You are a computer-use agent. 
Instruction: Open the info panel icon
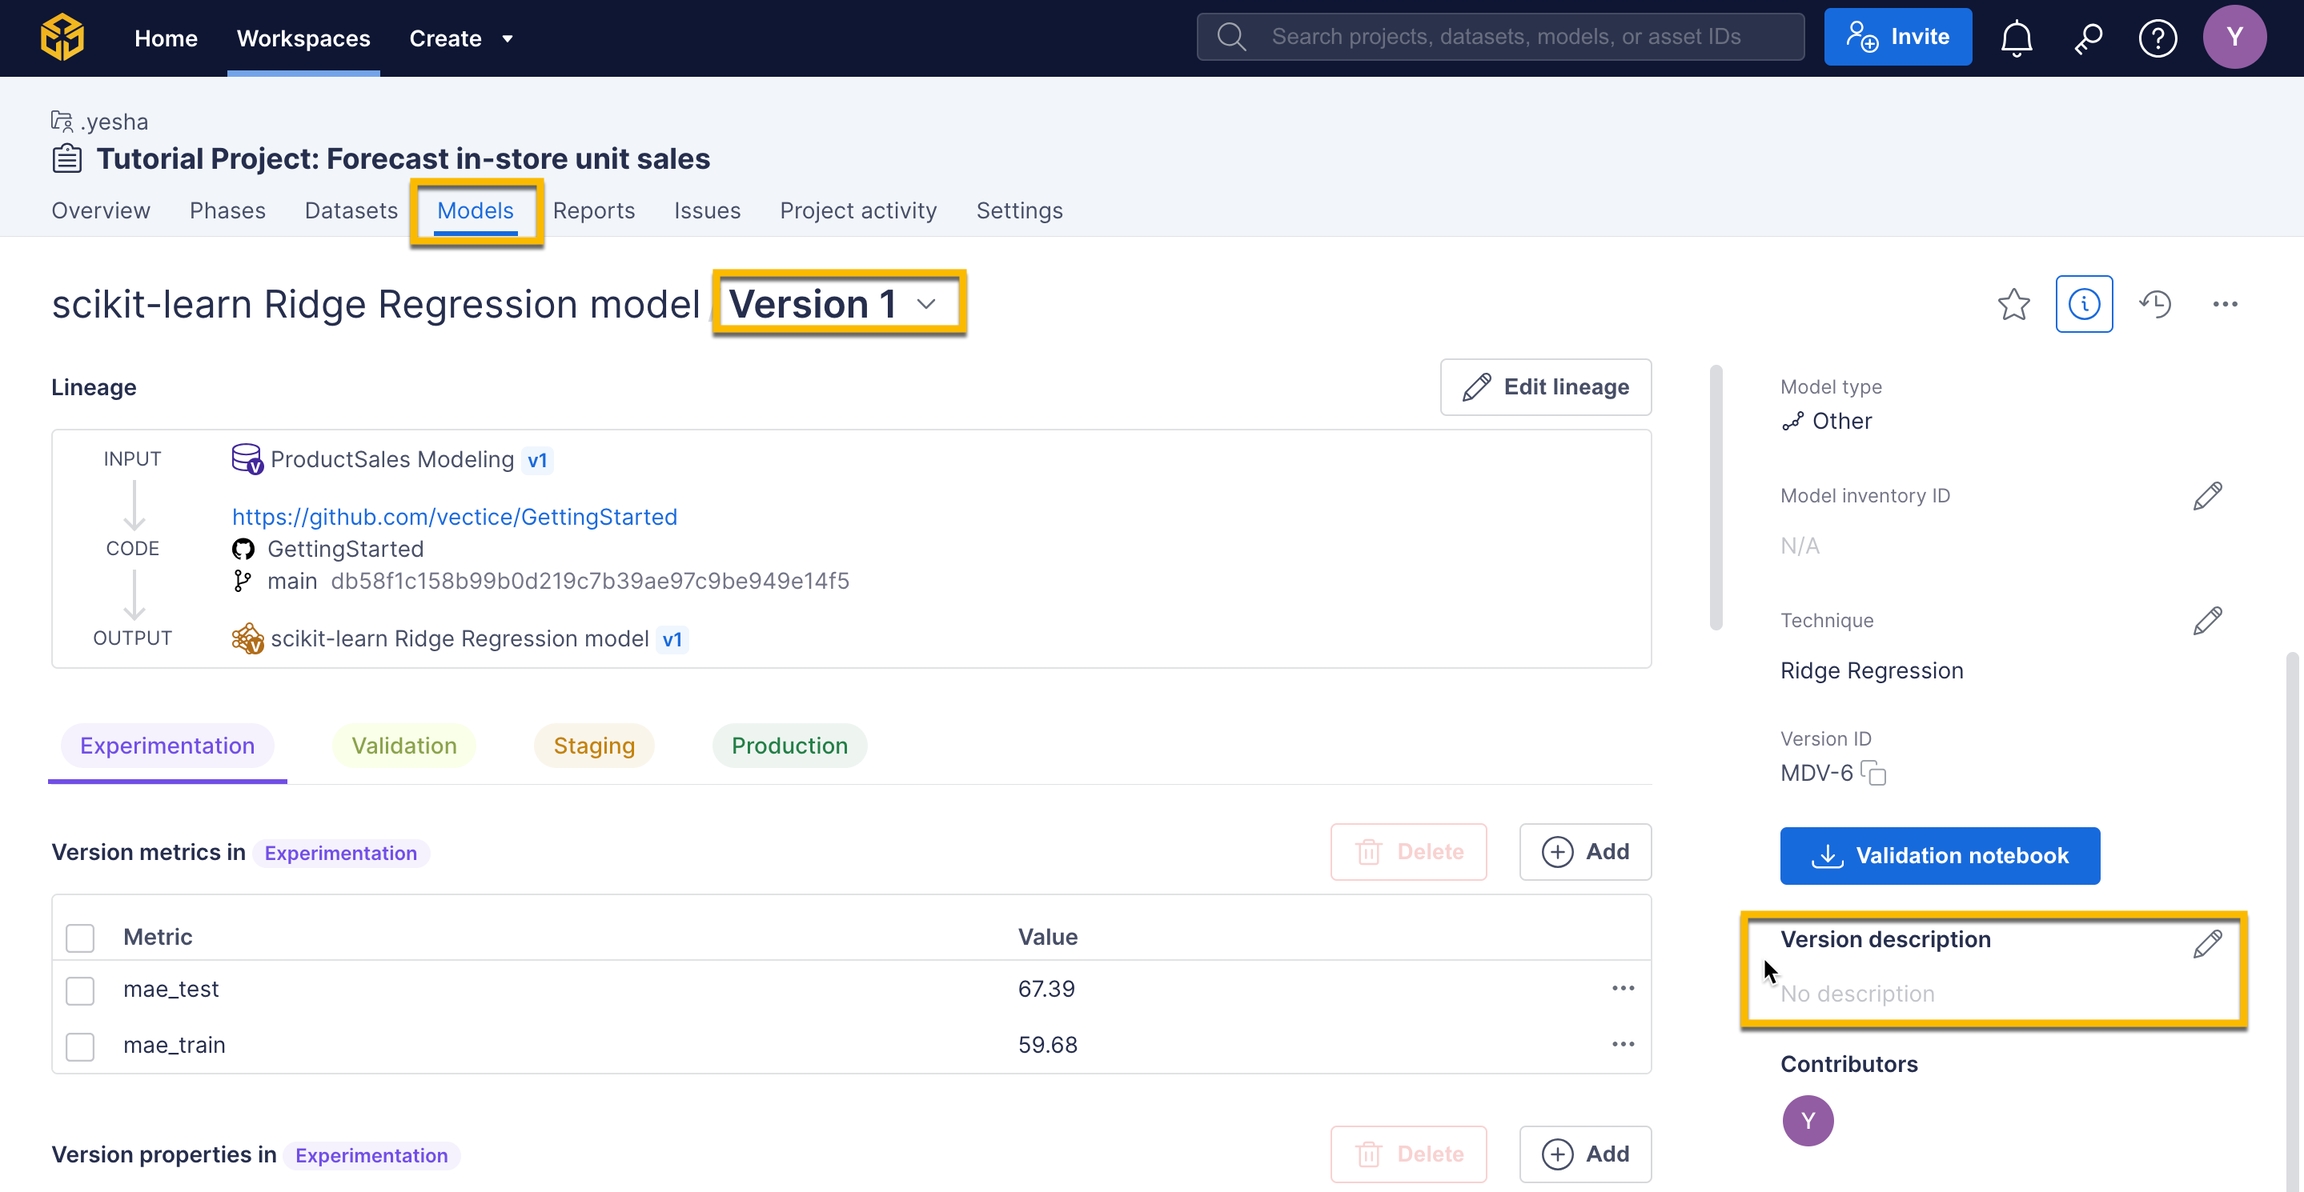(x=2084, y=304)
